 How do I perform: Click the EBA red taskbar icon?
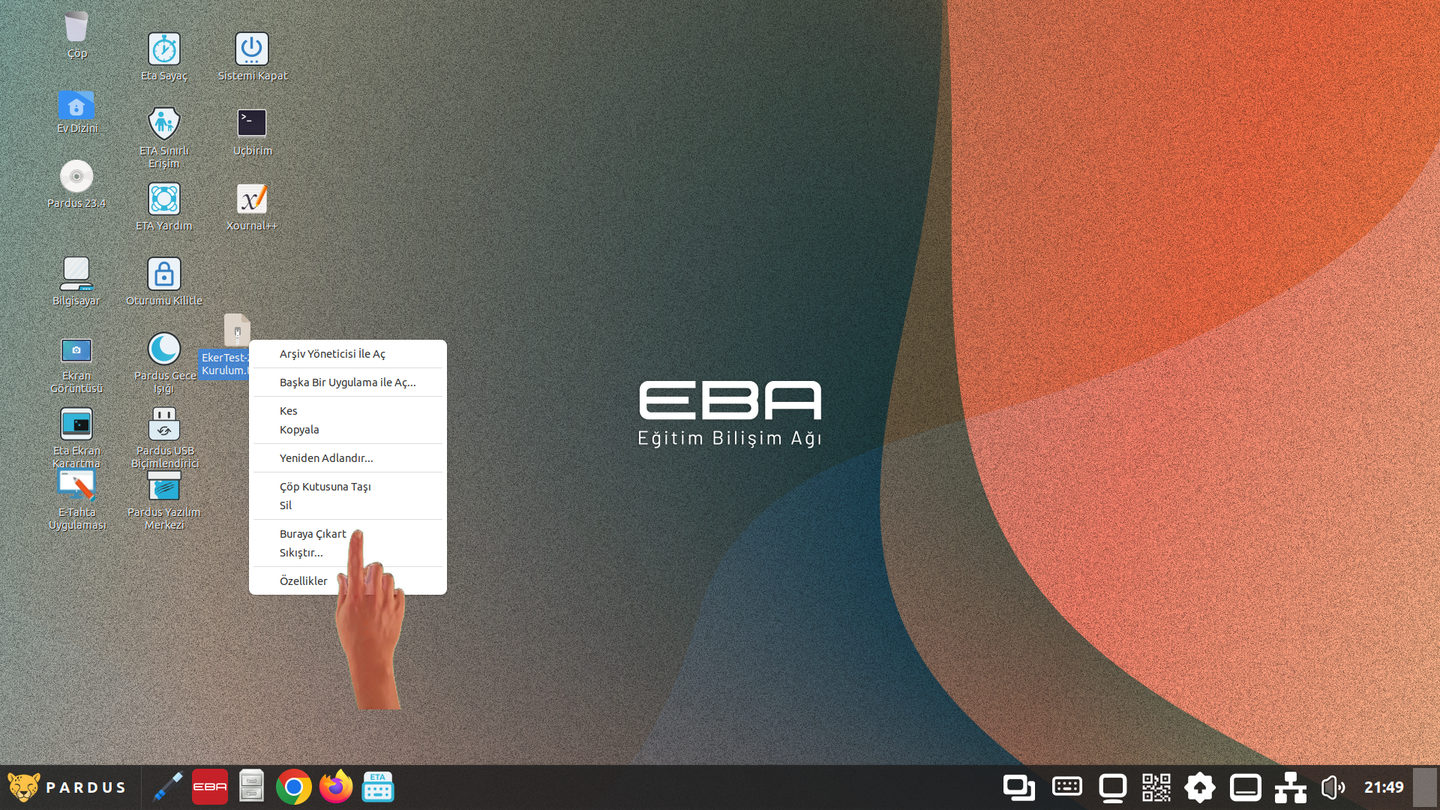pos(210,787)
